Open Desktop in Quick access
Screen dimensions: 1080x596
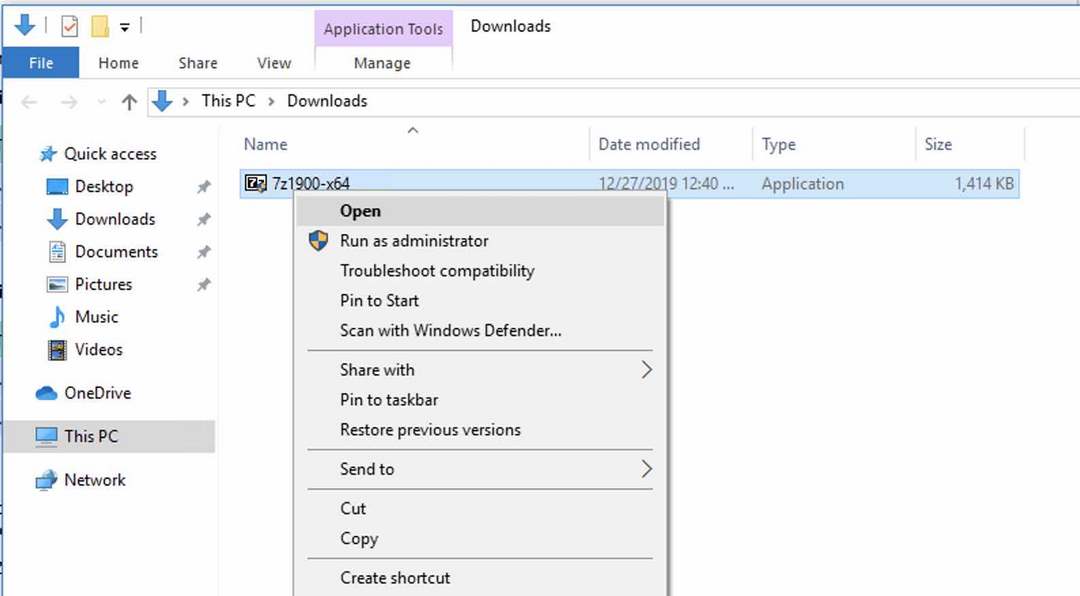coord(104,186)
